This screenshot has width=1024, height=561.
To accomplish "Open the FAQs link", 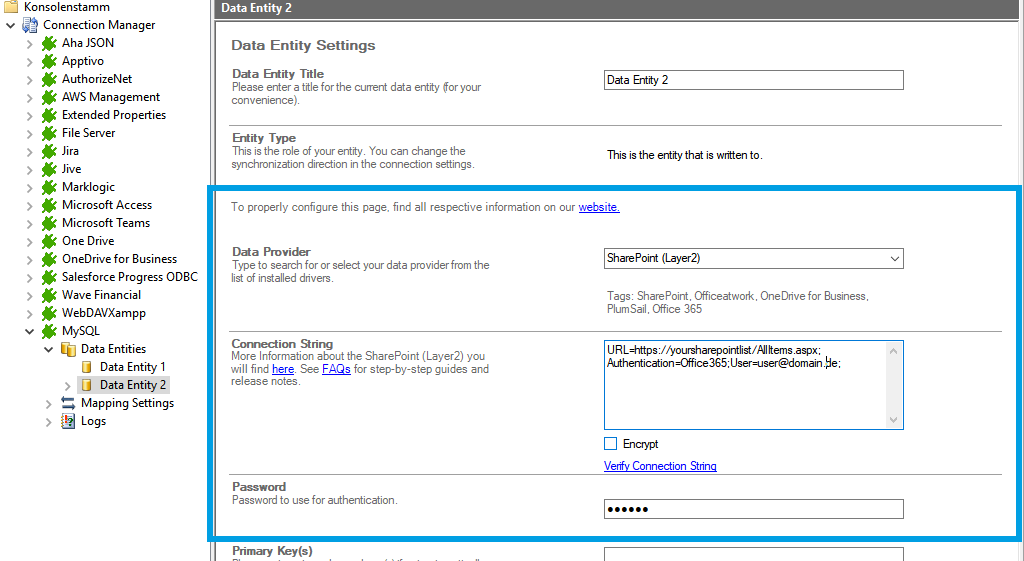I will coord(336,369).
